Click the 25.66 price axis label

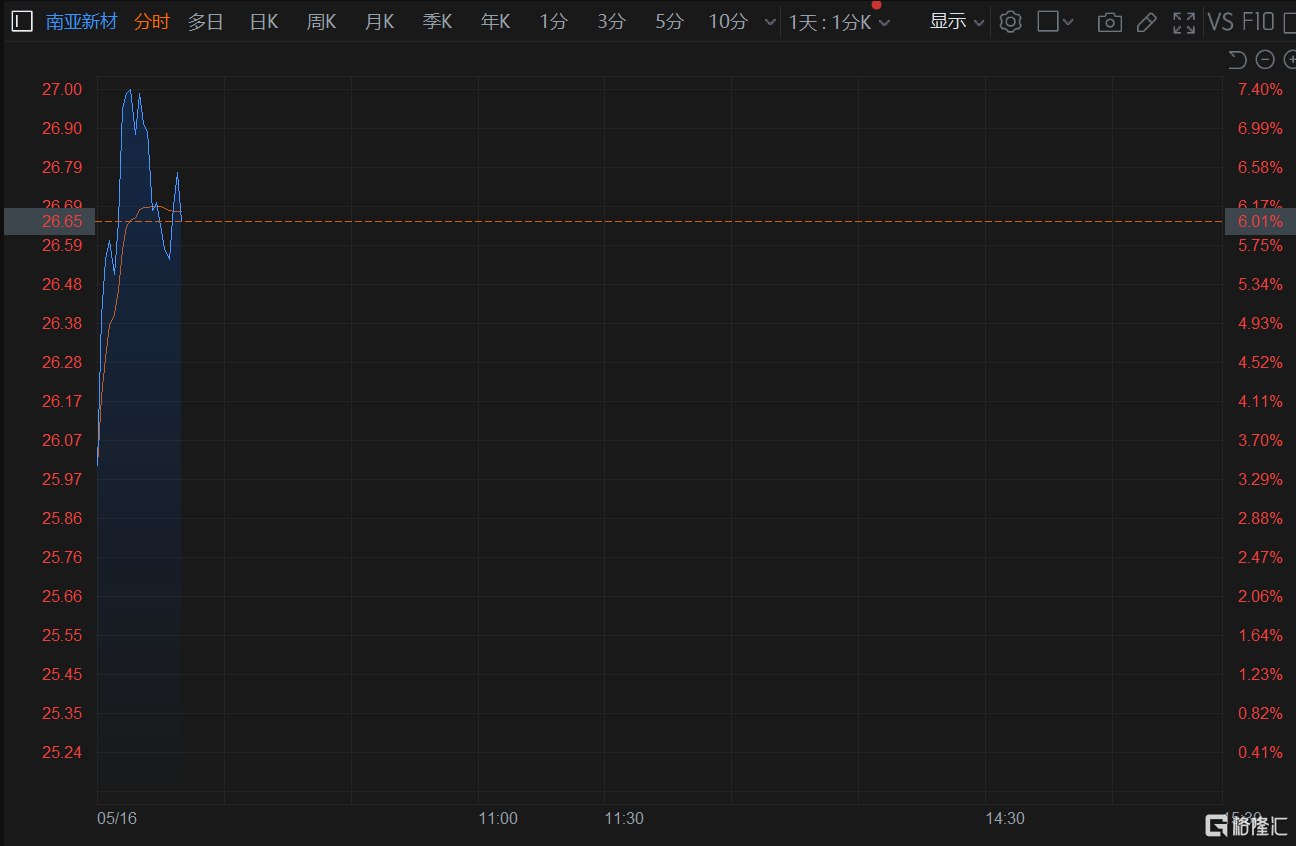[62, 596]
